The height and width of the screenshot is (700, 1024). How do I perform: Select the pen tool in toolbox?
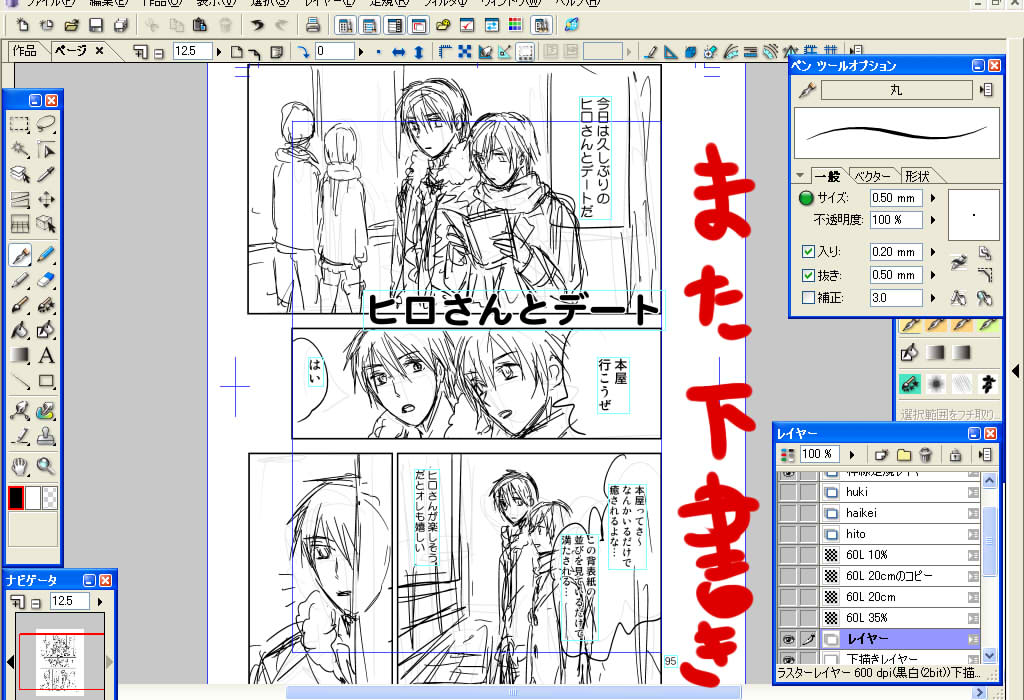pos(20,255)
